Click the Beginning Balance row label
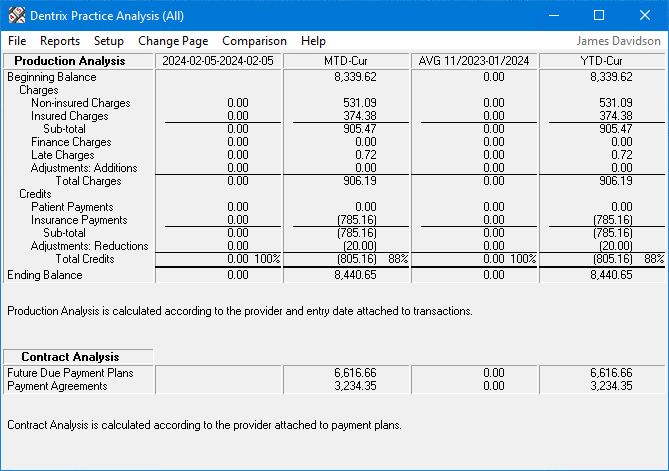 pos(47,76)
